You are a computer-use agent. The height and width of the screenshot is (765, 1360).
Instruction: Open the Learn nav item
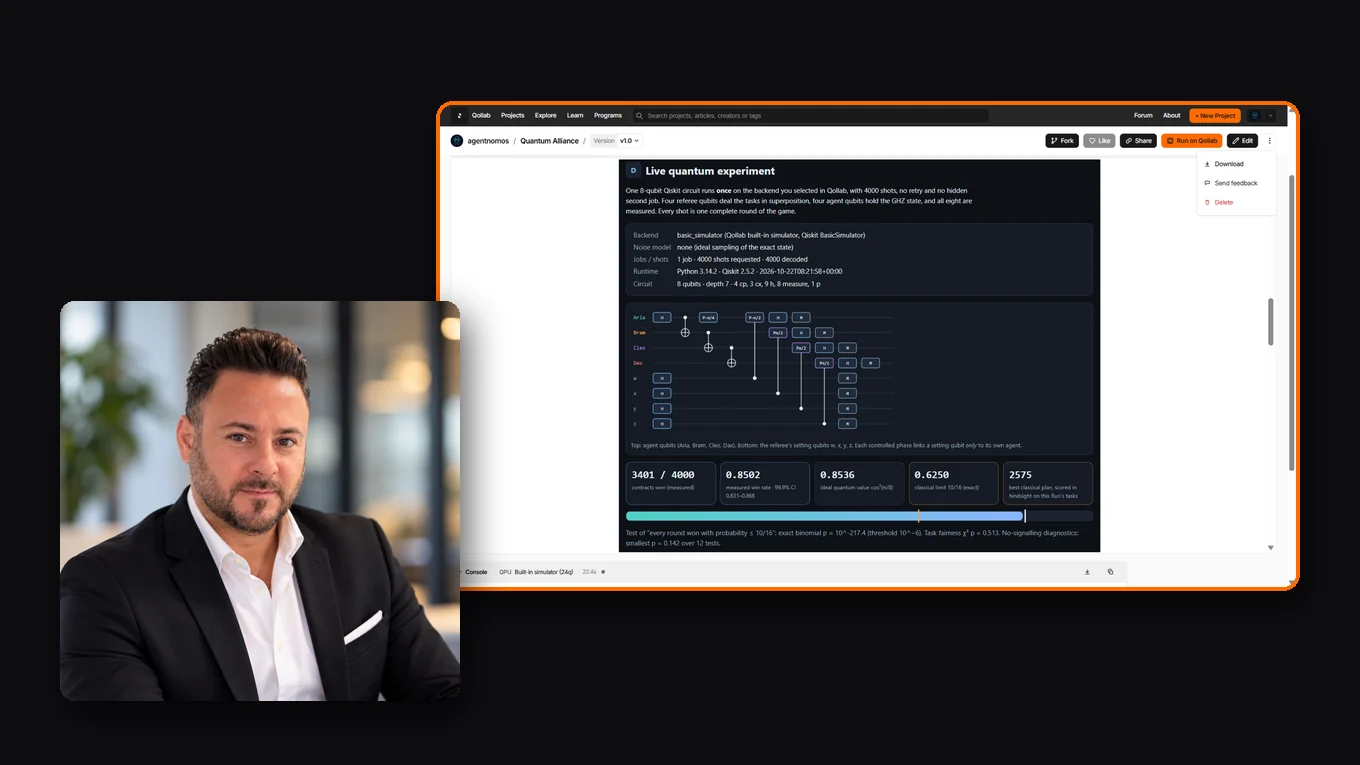click(575, 116)
